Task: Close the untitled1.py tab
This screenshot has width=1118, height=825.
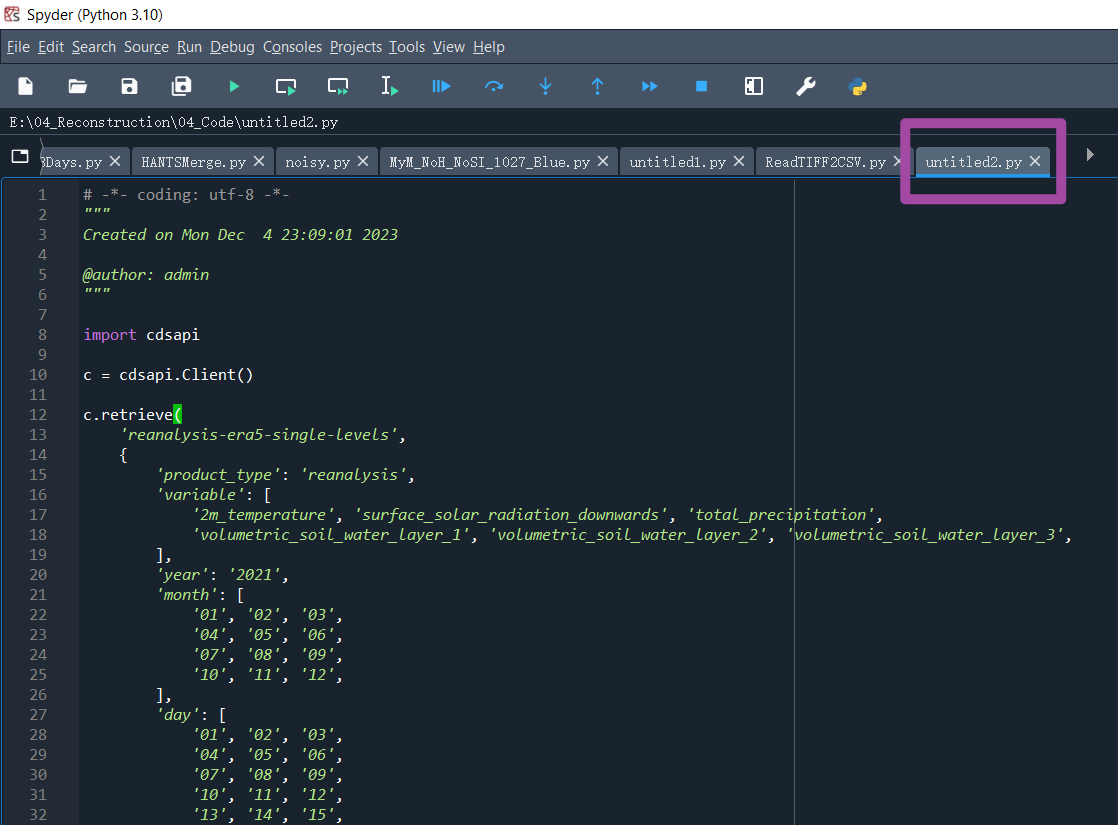Action: pos(739,162)
